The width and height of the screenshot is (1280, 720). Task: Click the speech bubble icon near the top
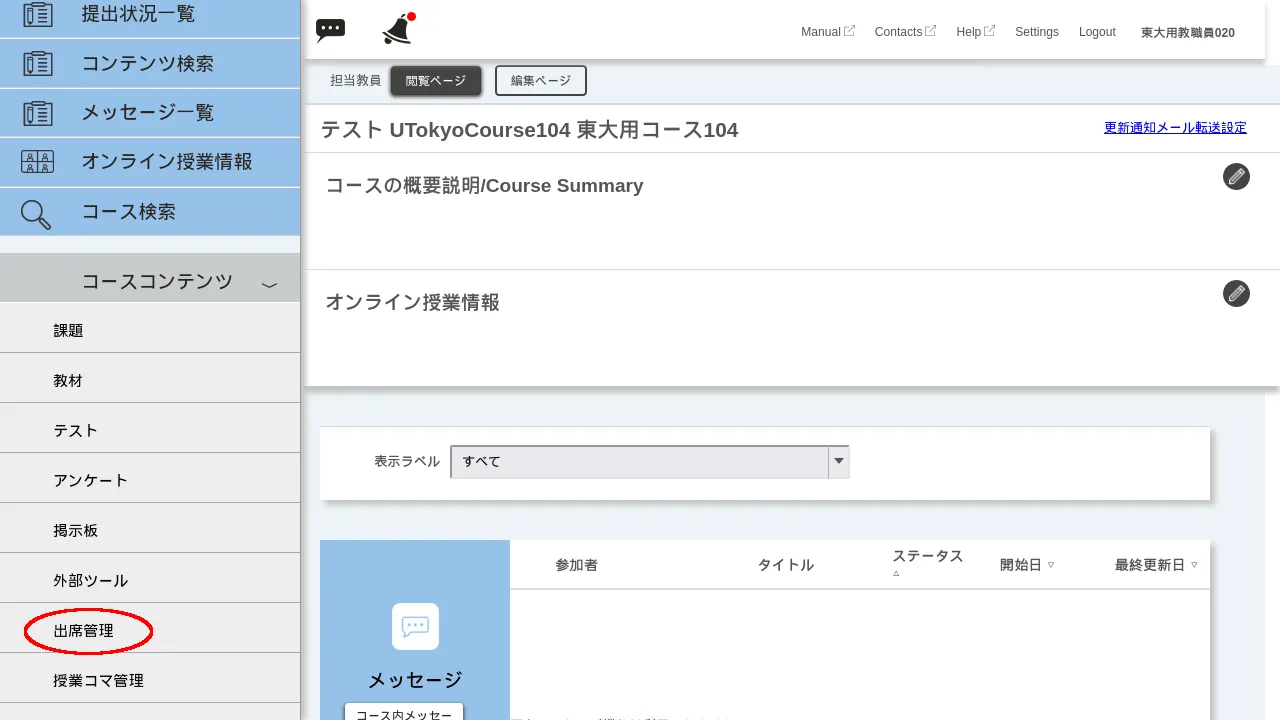point(330,29)
